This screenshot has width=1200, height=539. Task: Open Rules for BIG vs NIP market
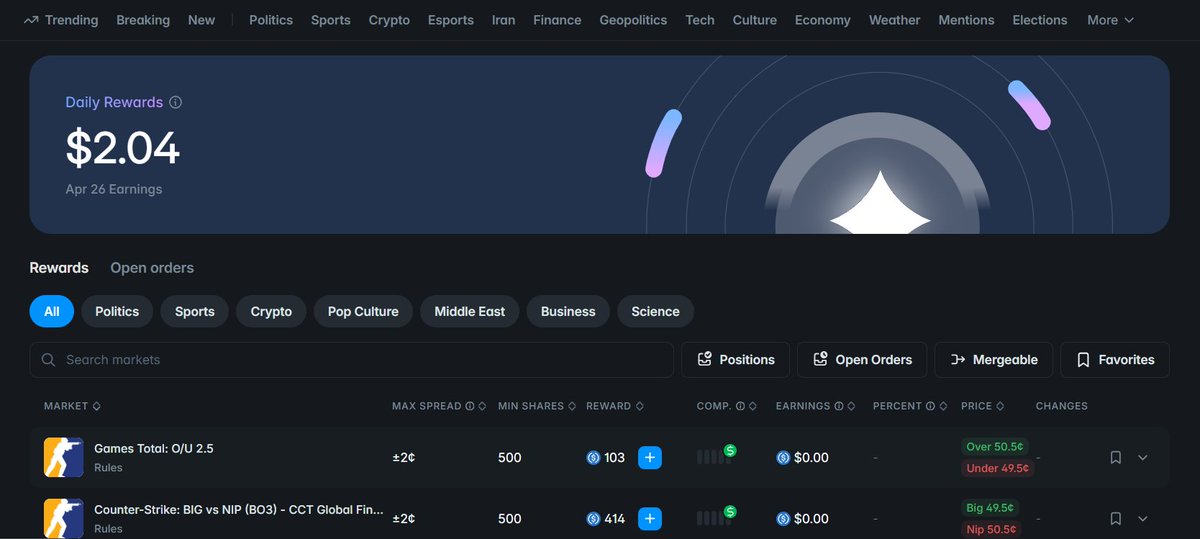[108, 529]
